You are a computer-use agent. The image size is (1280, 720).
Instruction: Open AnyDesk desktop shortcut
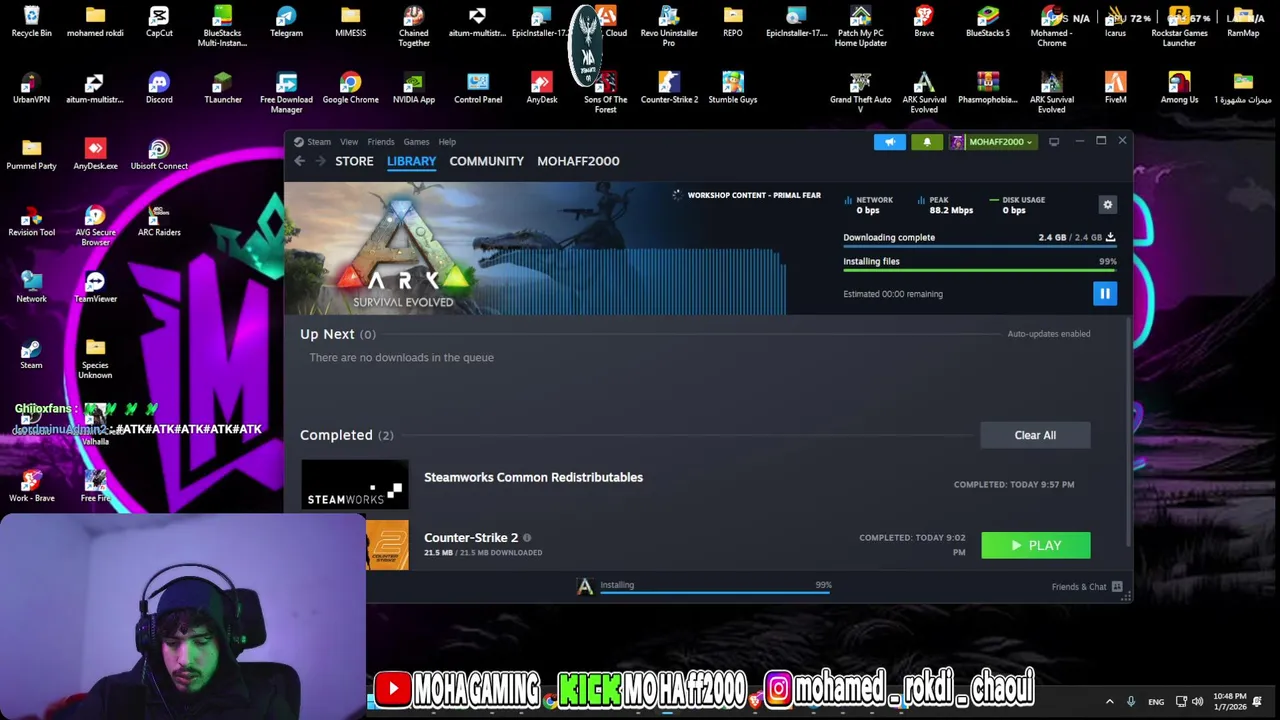pos(542,88)
